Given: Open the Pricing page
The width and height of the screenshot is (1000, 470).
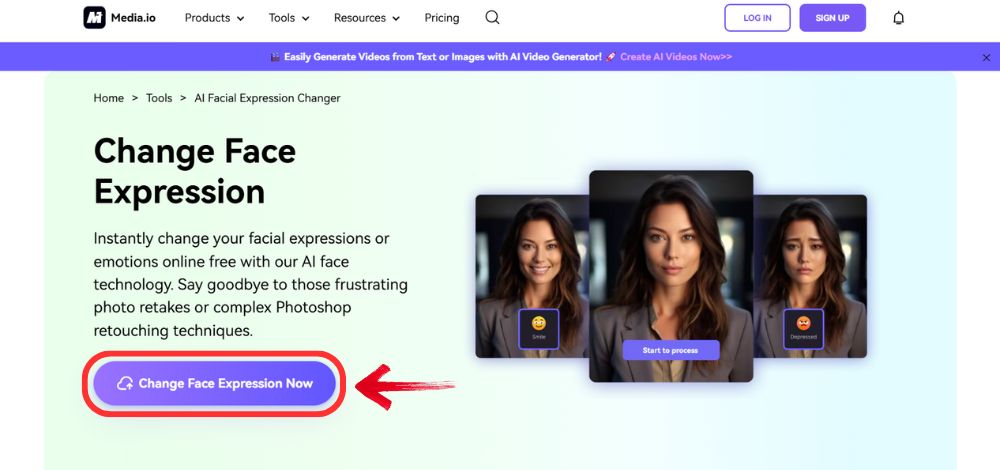Looking at the screenshot, I should coord(442,18).
